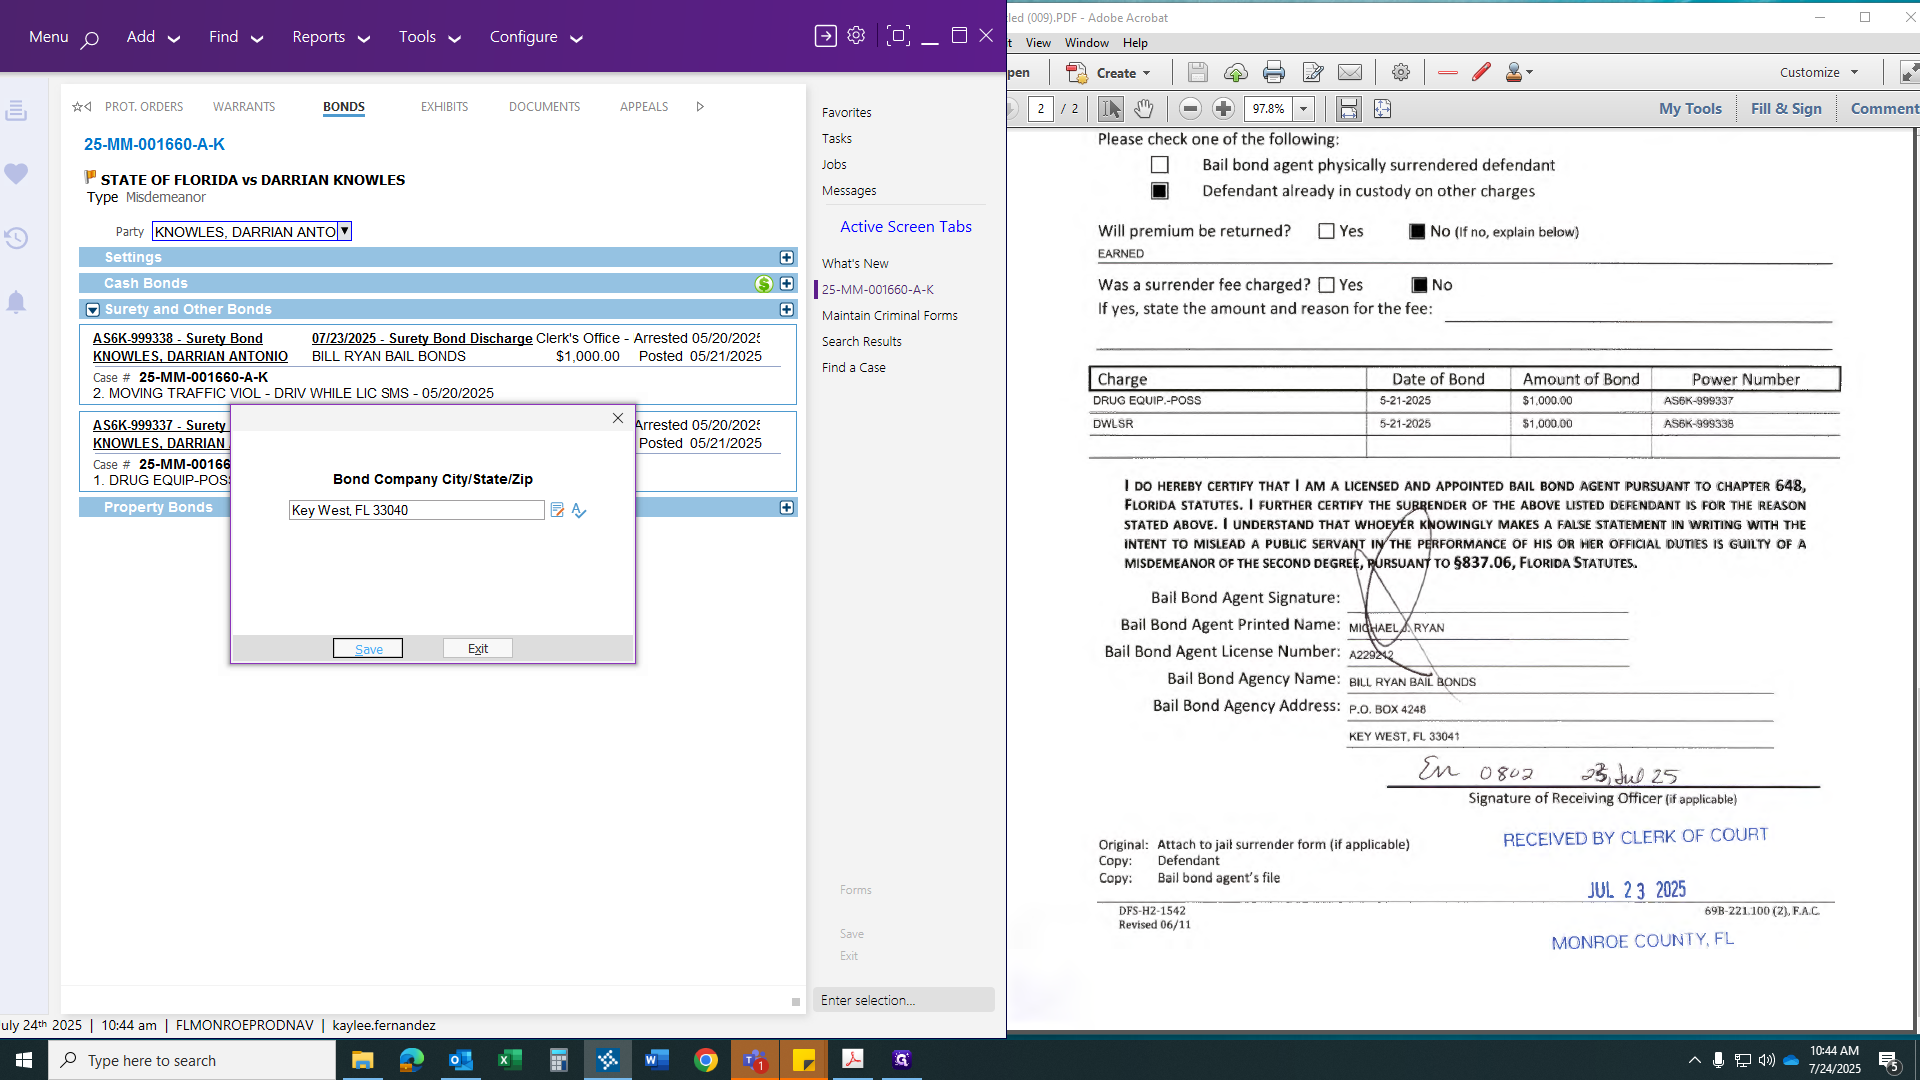This screenshot has height=1080, width=1920.
Task: Click the notification bell sidebar icon
Action: pos(16,302)
